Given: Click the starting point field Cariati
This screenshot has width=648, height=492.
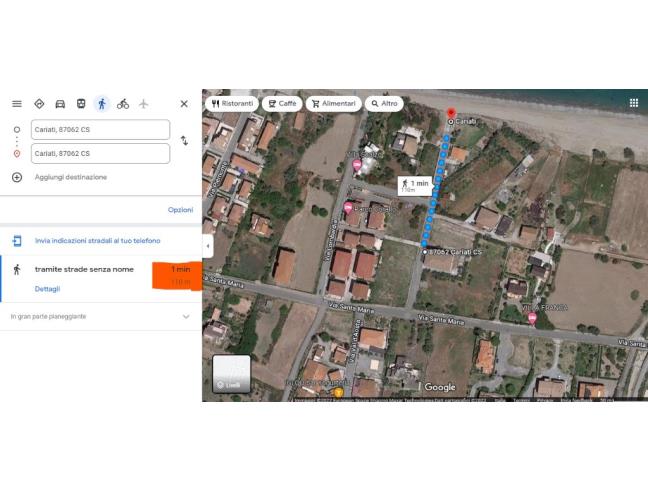Looking at the screenshot, I should 100,129.
